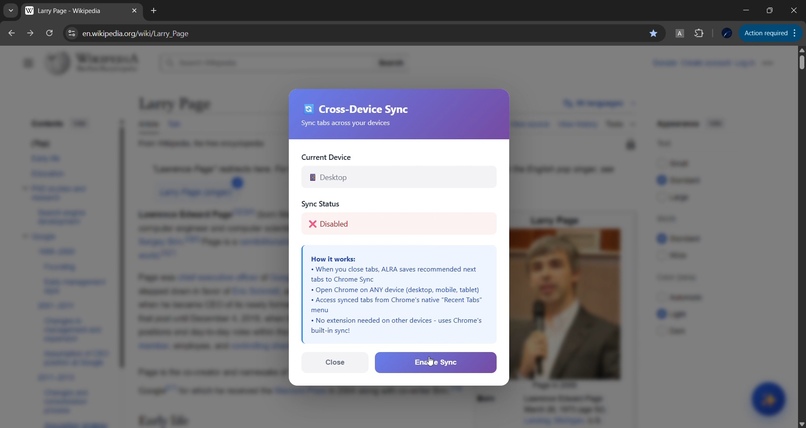Switch to the Talk tab
This screenshot has width=806, height=428.
(174, 124)
